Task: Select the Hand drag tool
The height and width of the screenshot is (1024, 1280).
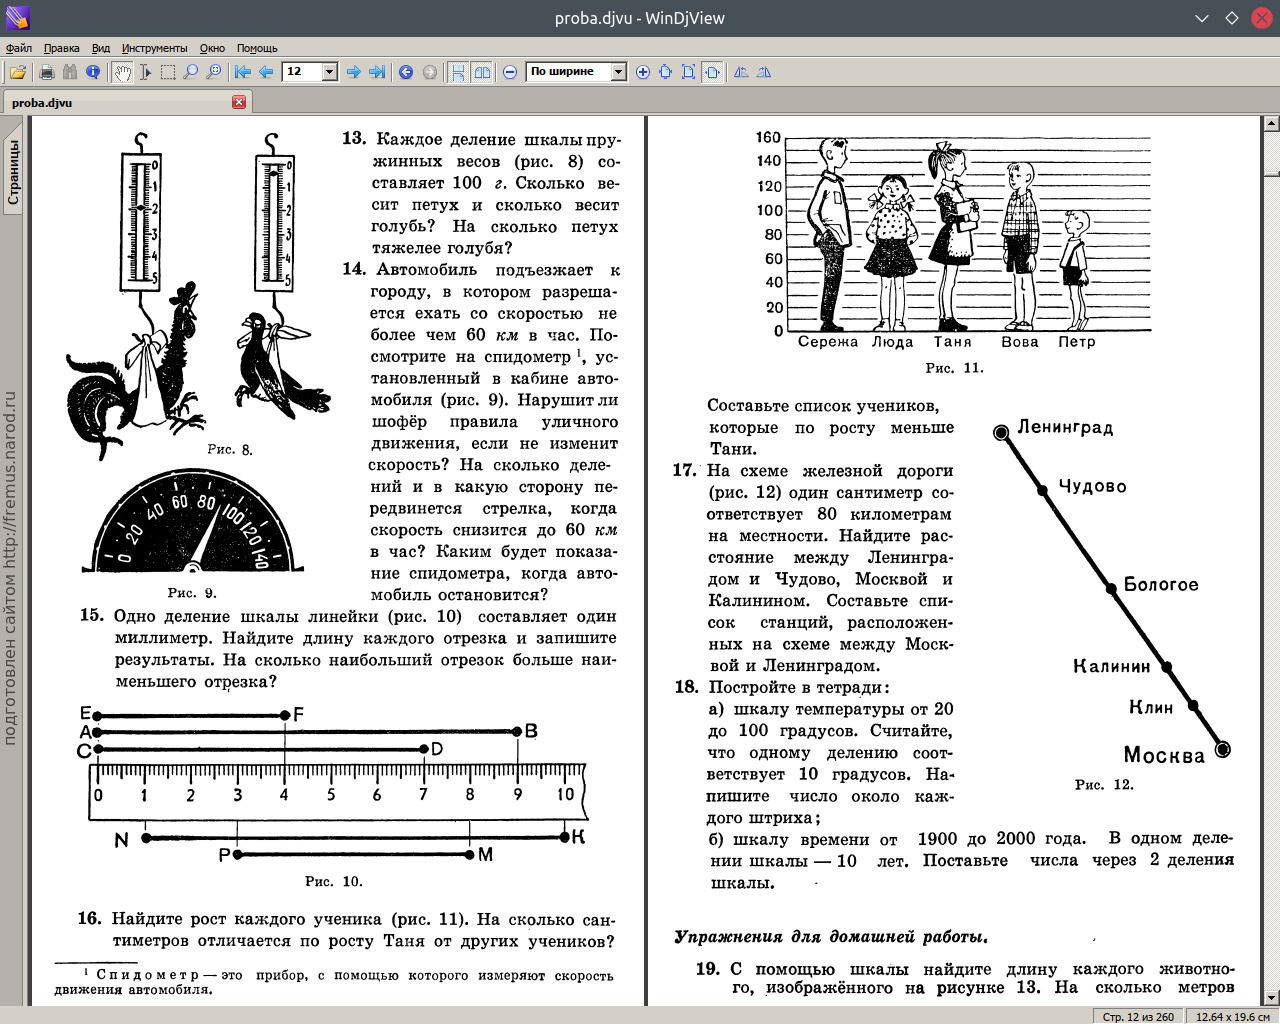Action: (122, 72)
